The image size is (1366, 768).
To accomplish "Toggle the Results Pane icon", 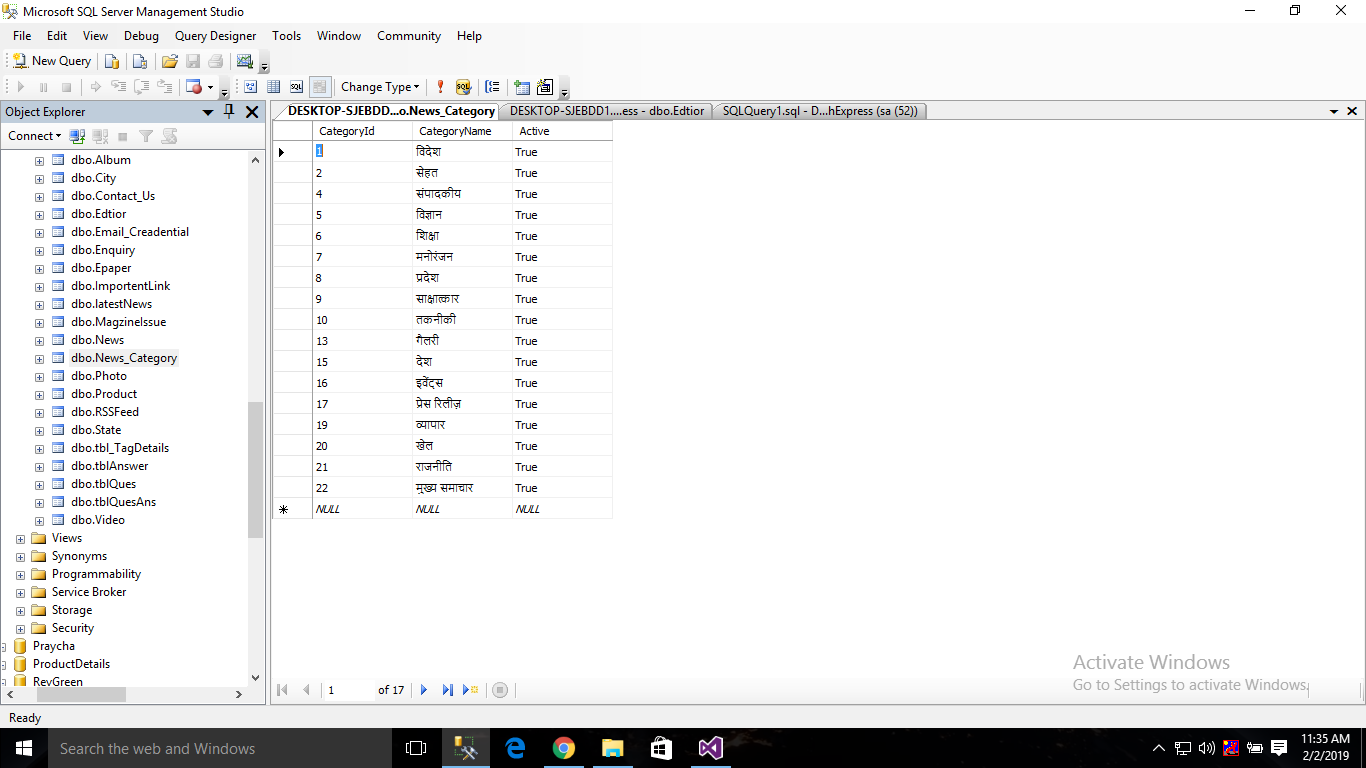I will (320, 87).
